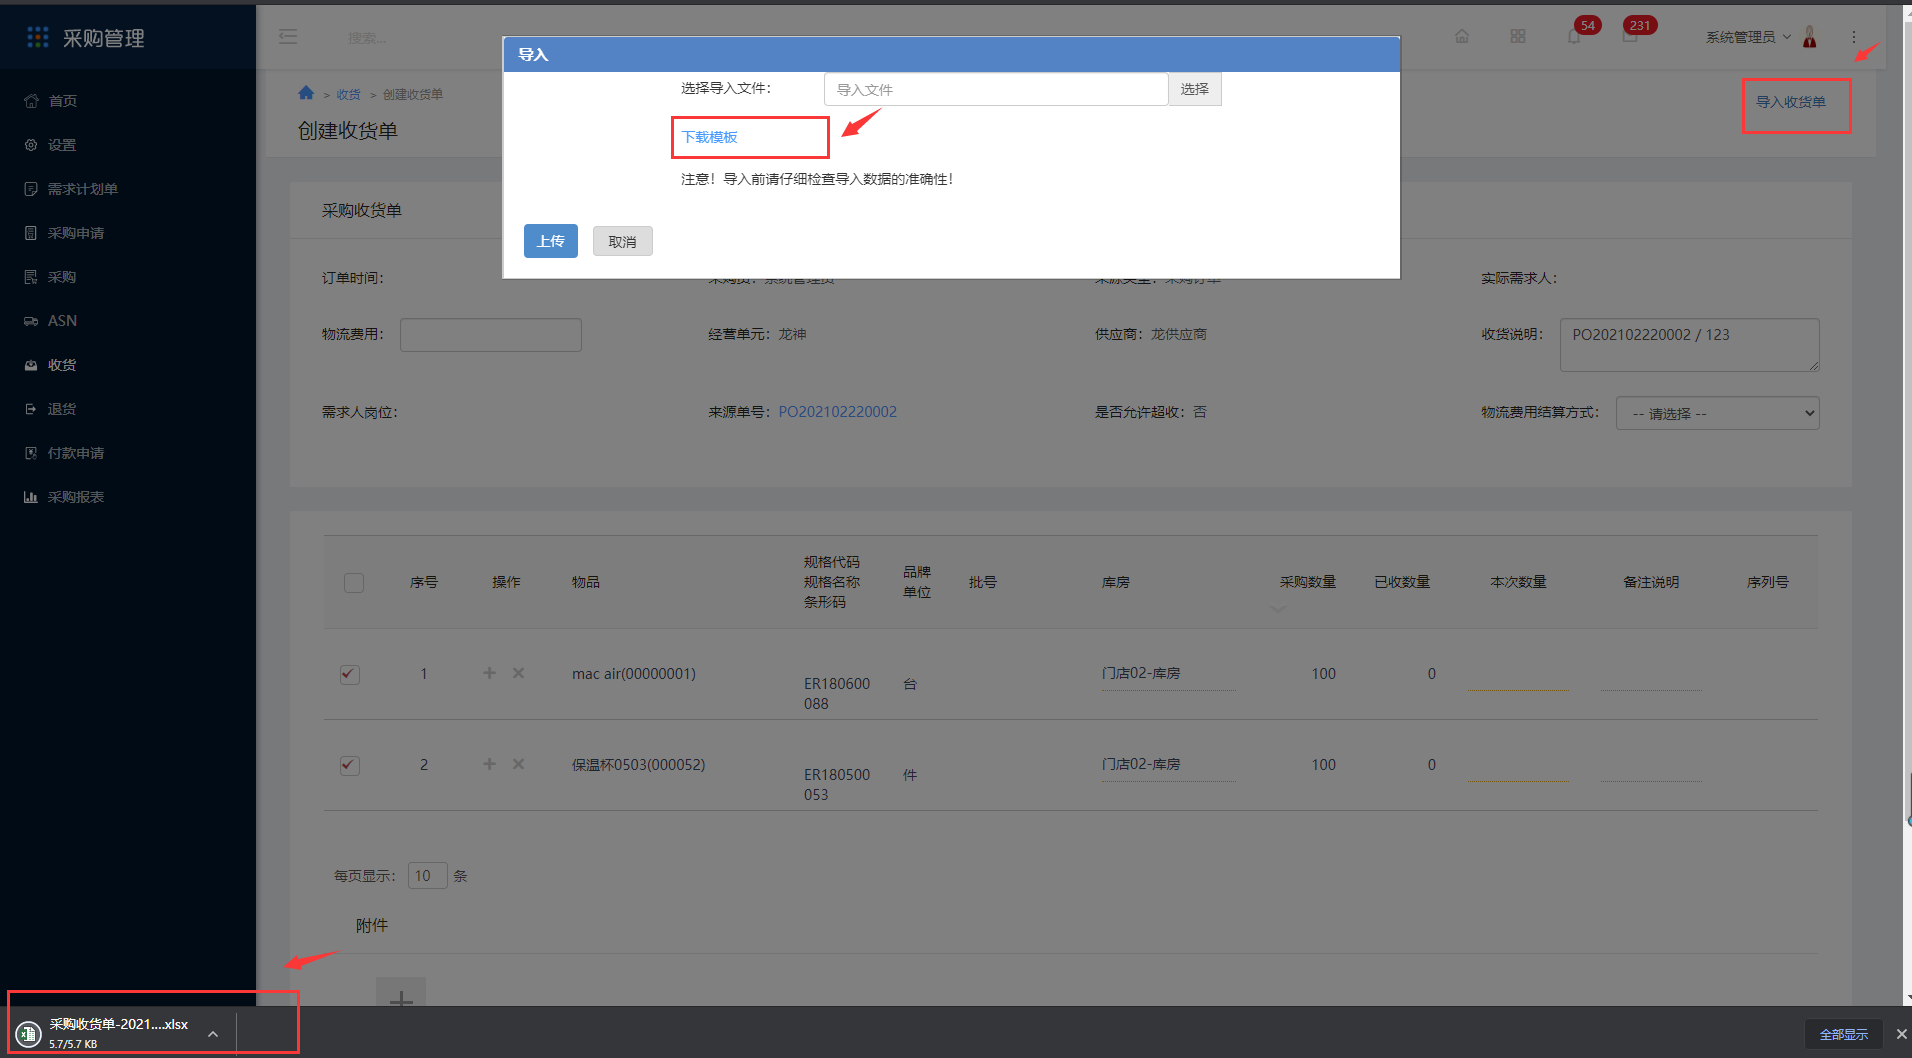Toggle the sidebar hamburger menu
Screen dimensions: 1912x1058
click(288, 37)
